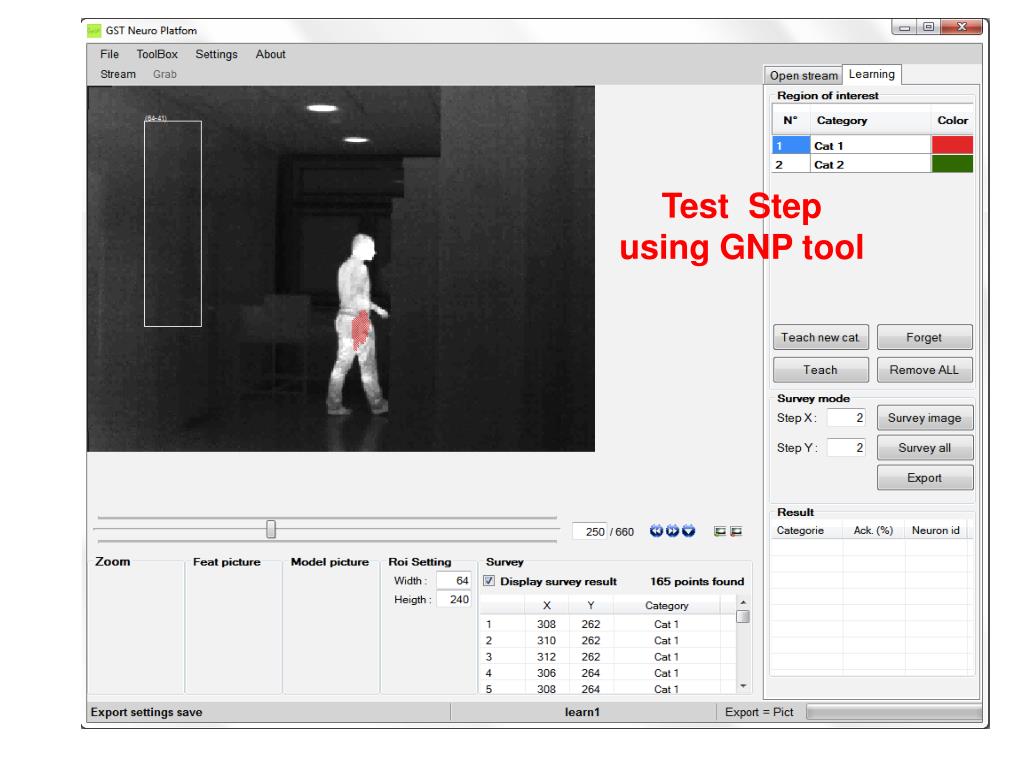
Task: Click the Step X input field
Action: [846, 418]
